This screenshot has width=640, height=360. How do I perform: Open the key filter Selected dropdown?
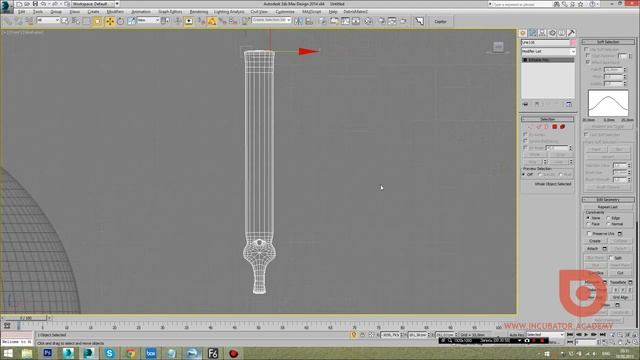tap(545, 335)
